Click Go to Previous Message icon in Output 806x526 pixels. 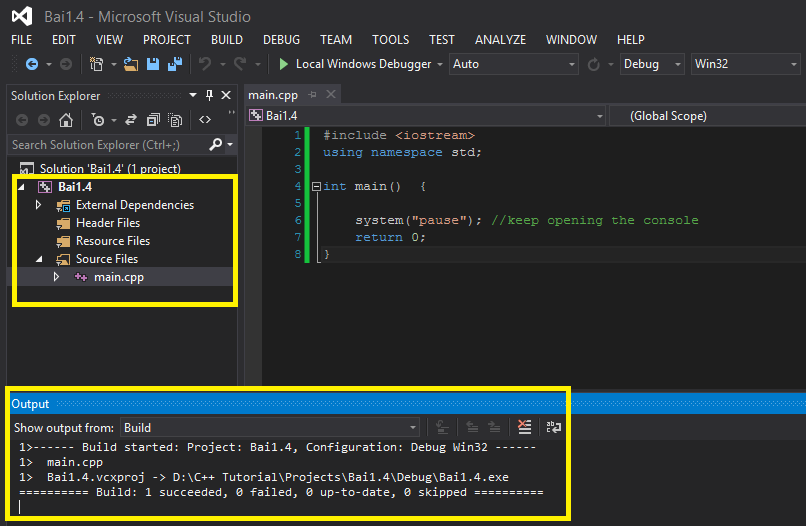472,427
